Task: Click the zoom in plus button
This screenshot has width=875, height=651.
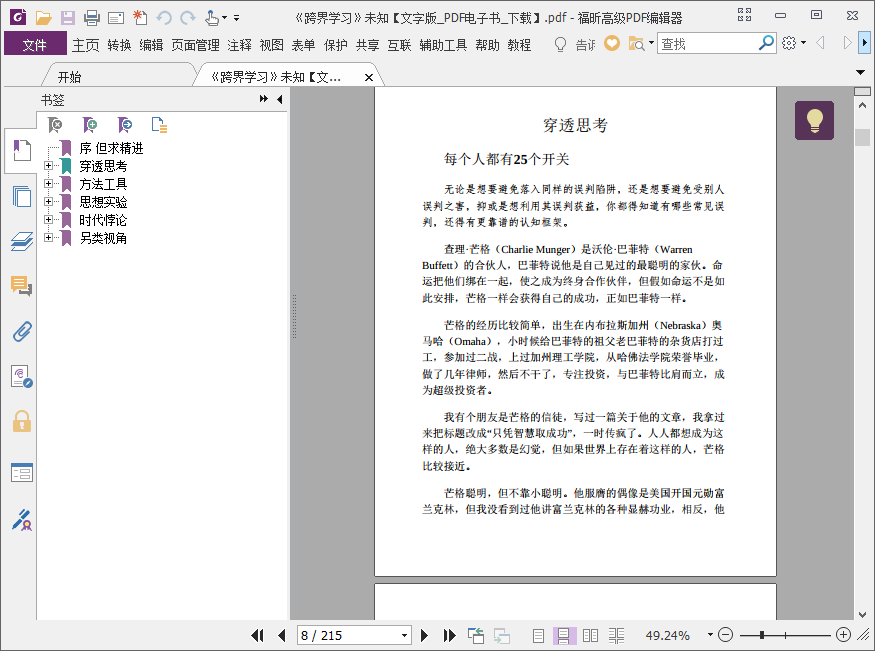Action: (843, 635)
